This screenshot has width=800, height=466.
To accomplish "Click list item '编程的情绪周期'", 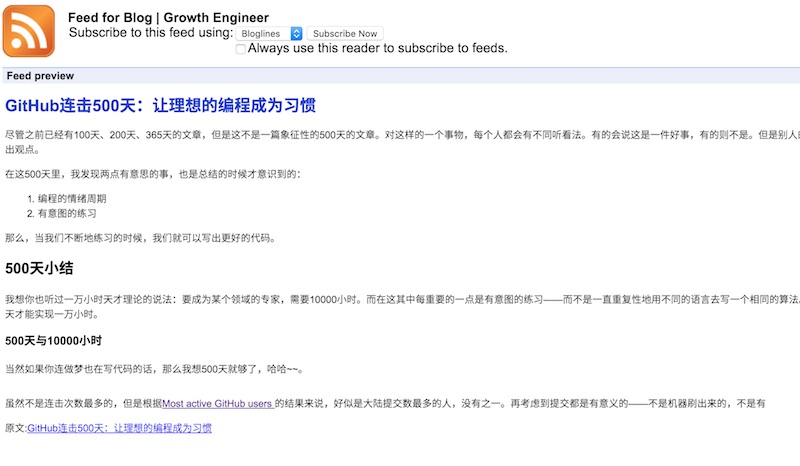I will (72, 199).
